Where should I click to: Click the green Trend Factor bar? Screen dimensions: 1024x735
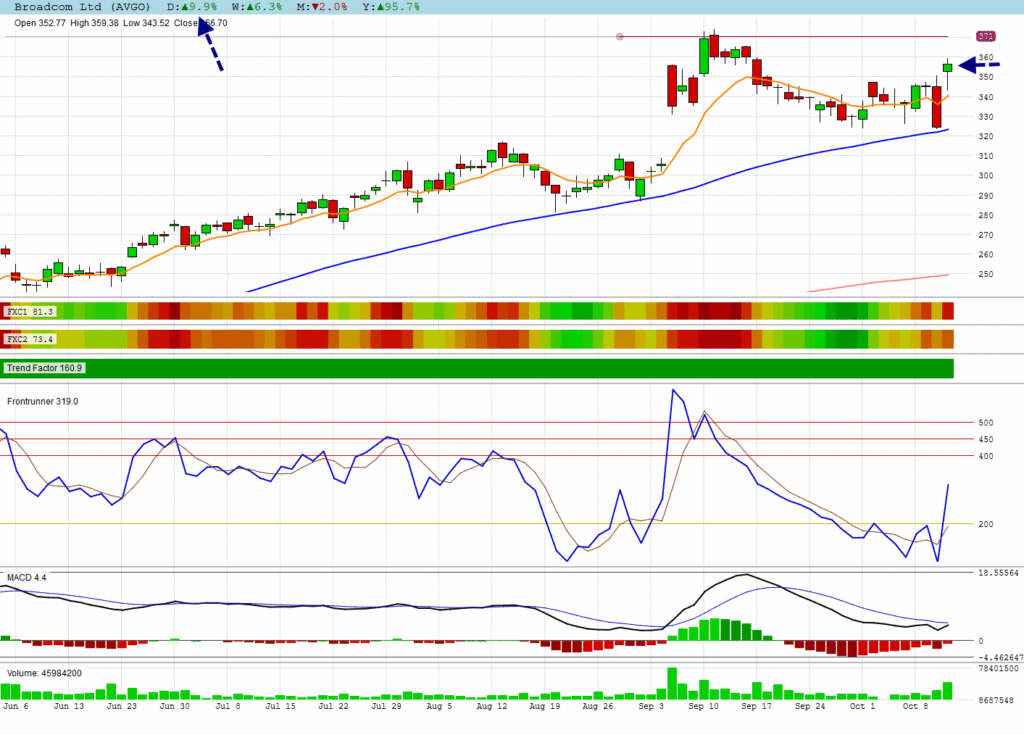click(500, 368)
